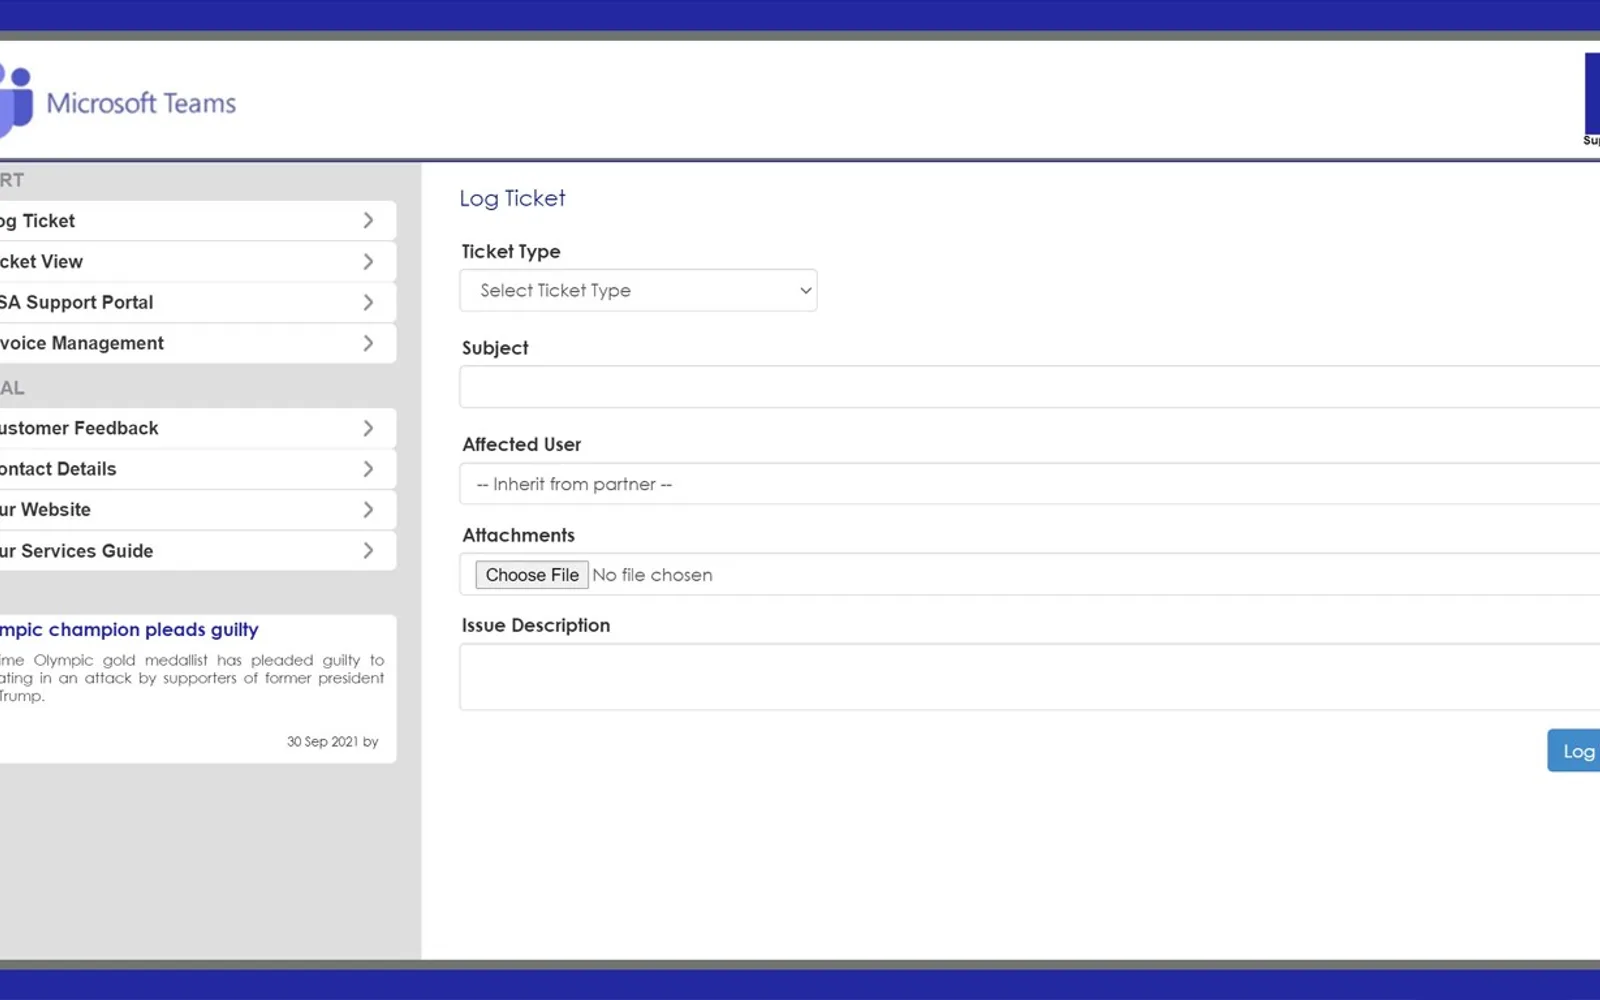This screenshot has height=1000, width=1600.
Task: Open the Select Ticket Type dropdown
Action: pos(638,290)
